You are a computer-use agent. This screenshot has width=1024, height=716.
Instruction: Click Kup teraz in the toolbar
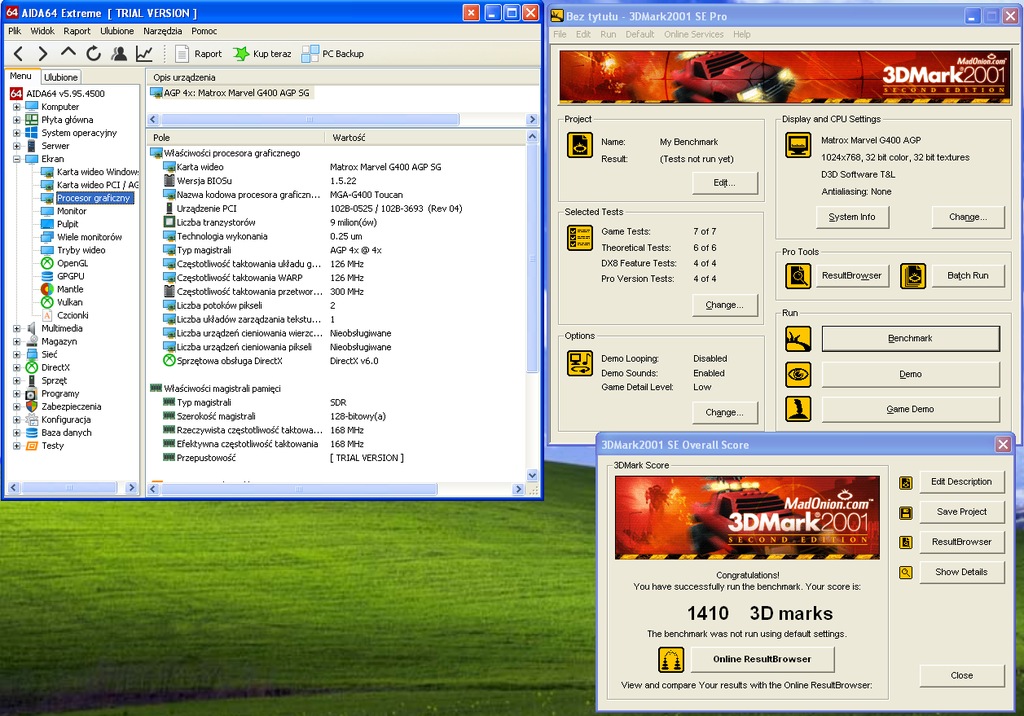263,54
